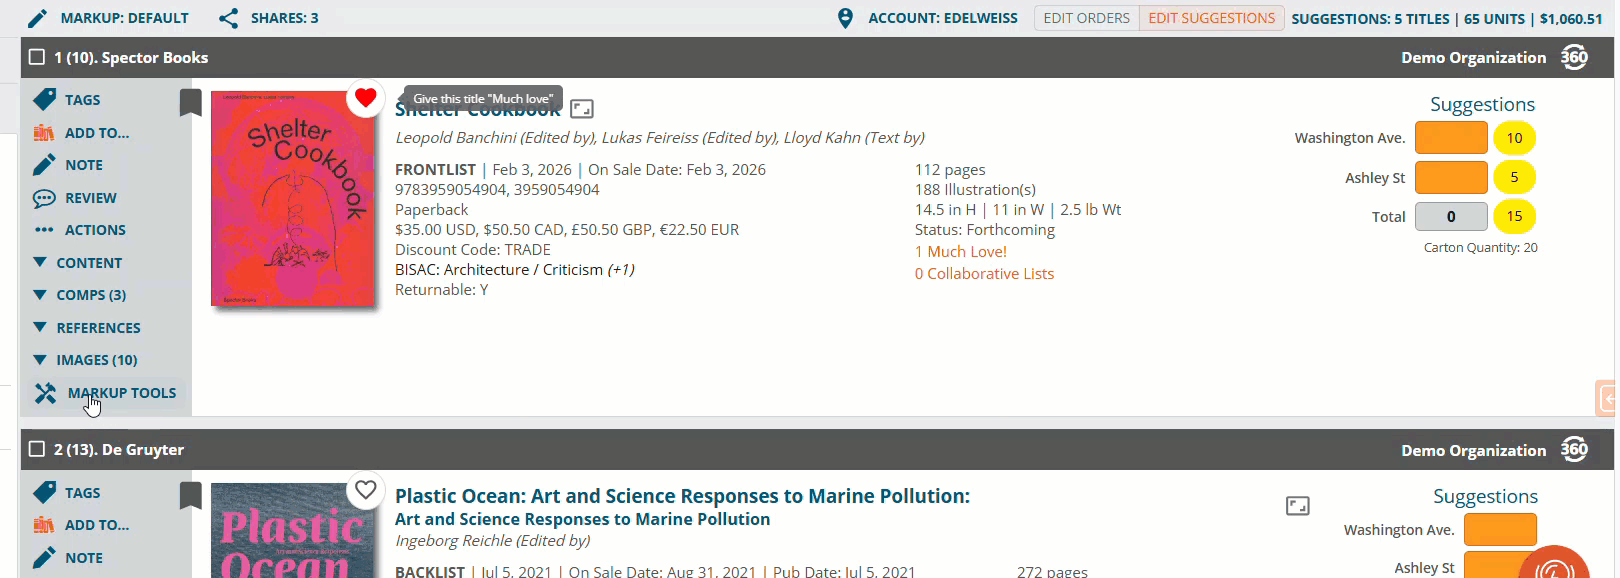Screen dimensions: 1620x578
Task: Open the Plastic Ocean title link
Action: (682, 496)
